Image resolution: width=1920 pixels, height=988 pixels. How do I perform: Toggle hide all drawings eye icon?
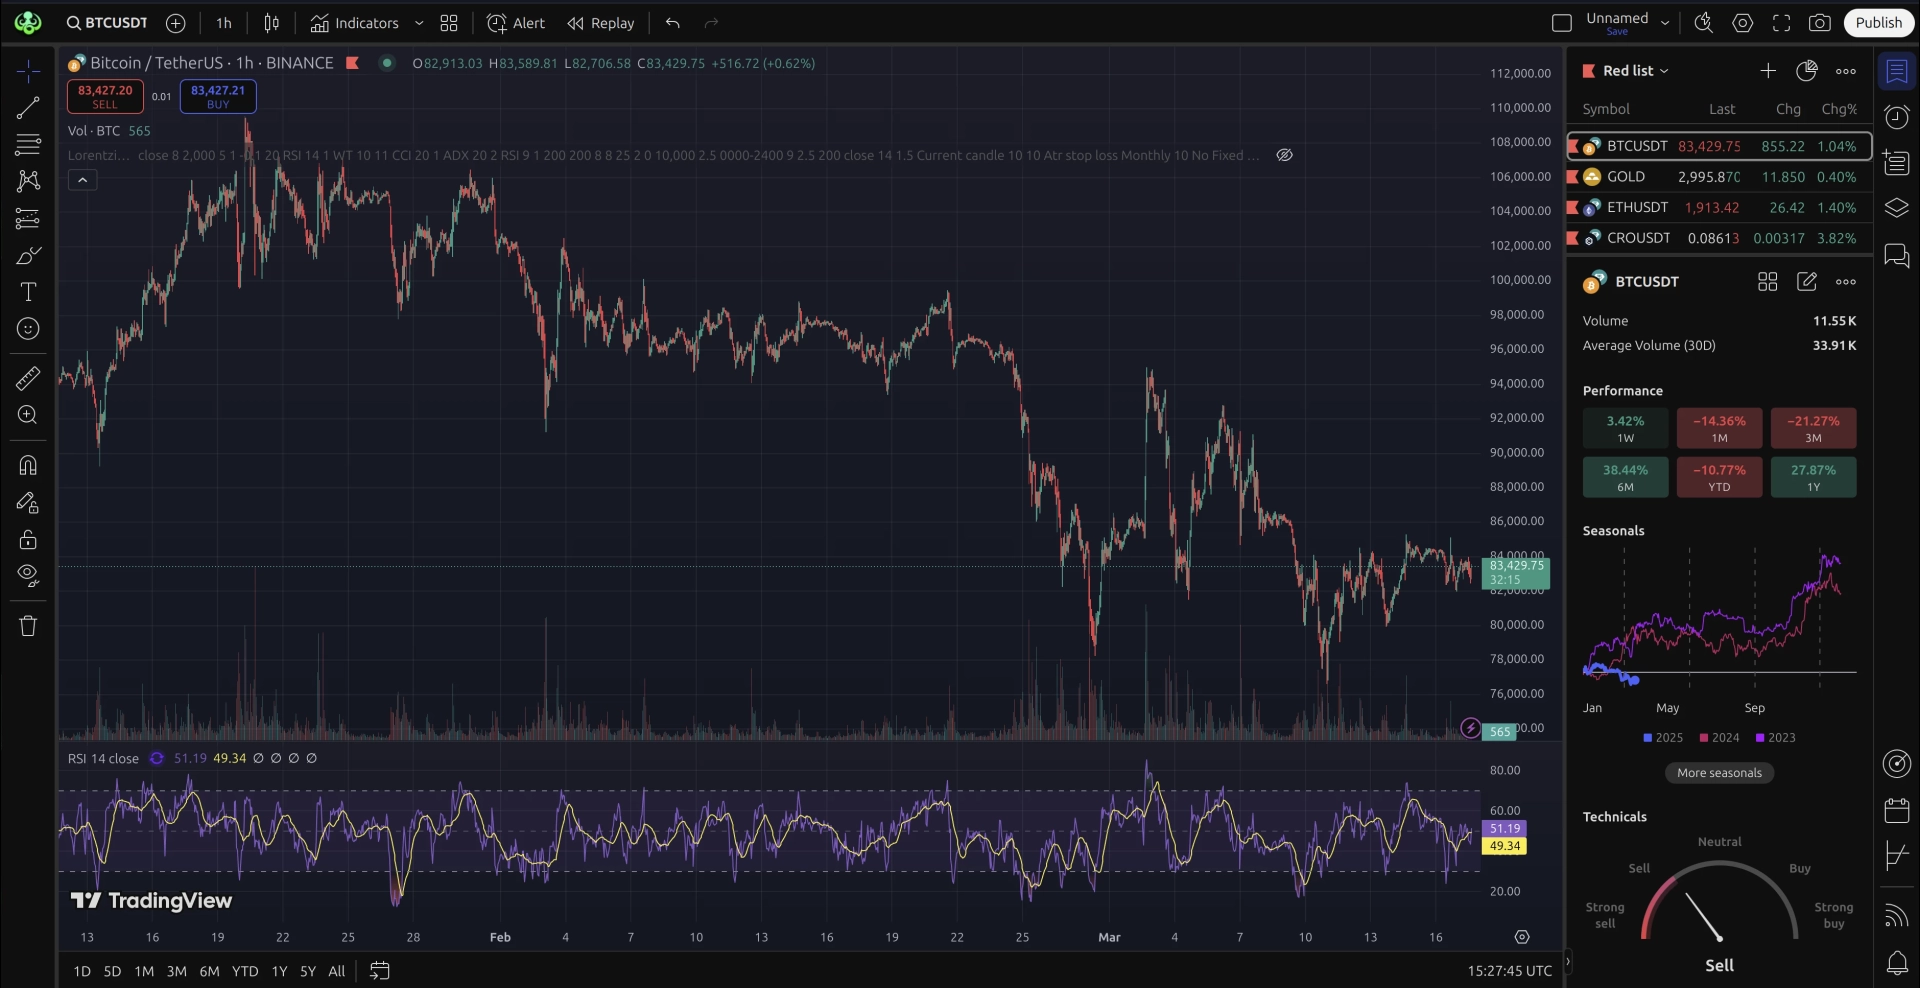click(28, 576)
